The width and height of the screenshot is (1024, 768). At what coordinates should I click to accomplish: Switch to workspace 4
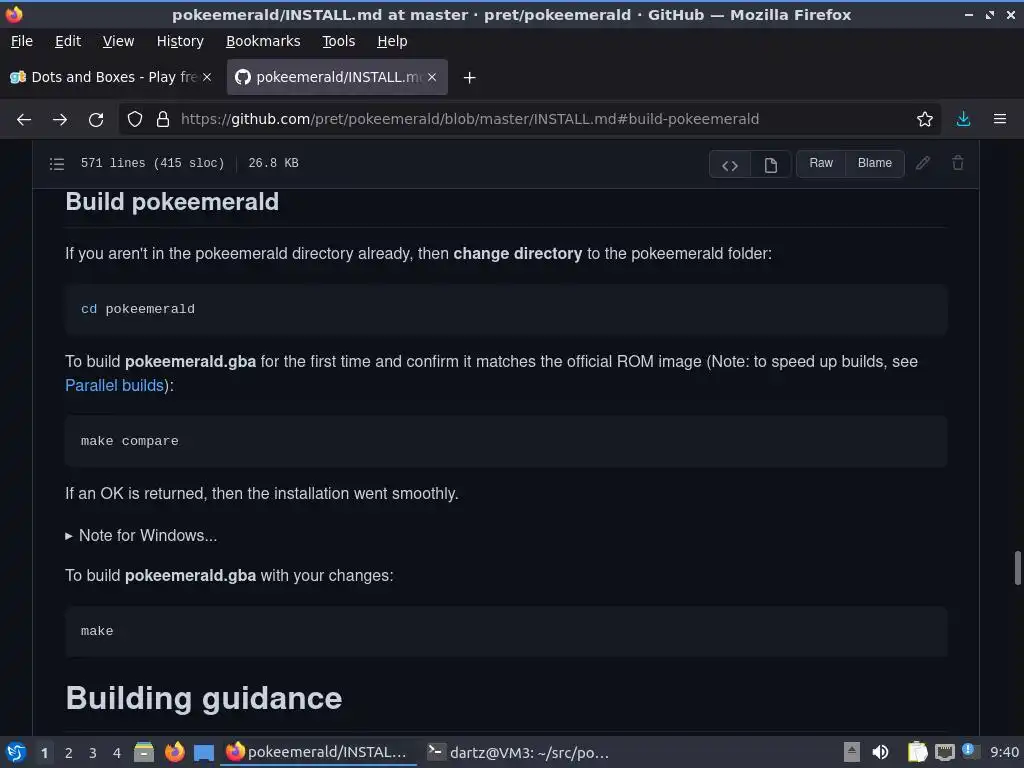[x=117, y=753]
